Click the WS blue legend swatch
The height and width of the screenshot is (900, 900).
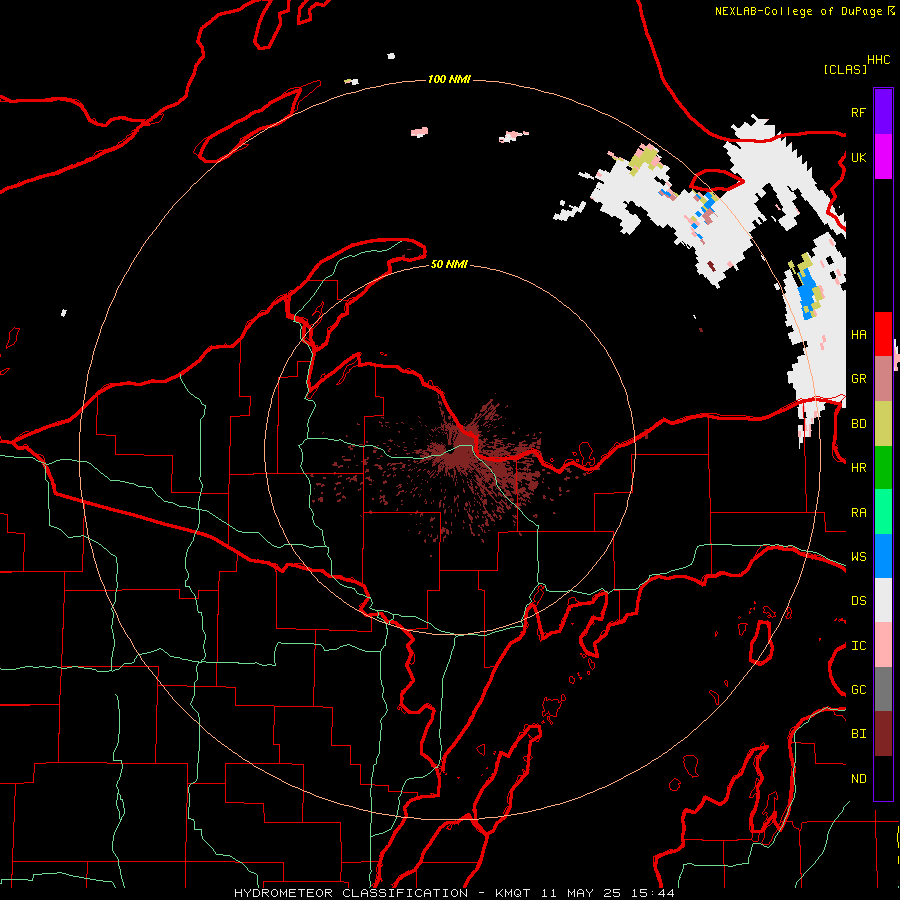coord(883,556)
